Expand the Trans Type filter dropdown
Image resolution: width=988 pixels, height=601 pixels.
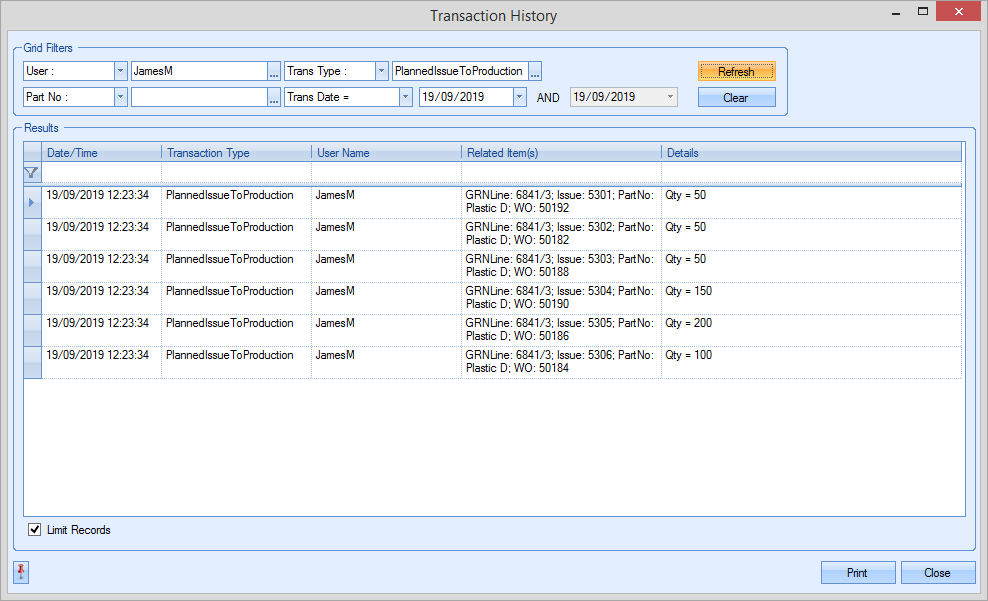coord(381,71)
